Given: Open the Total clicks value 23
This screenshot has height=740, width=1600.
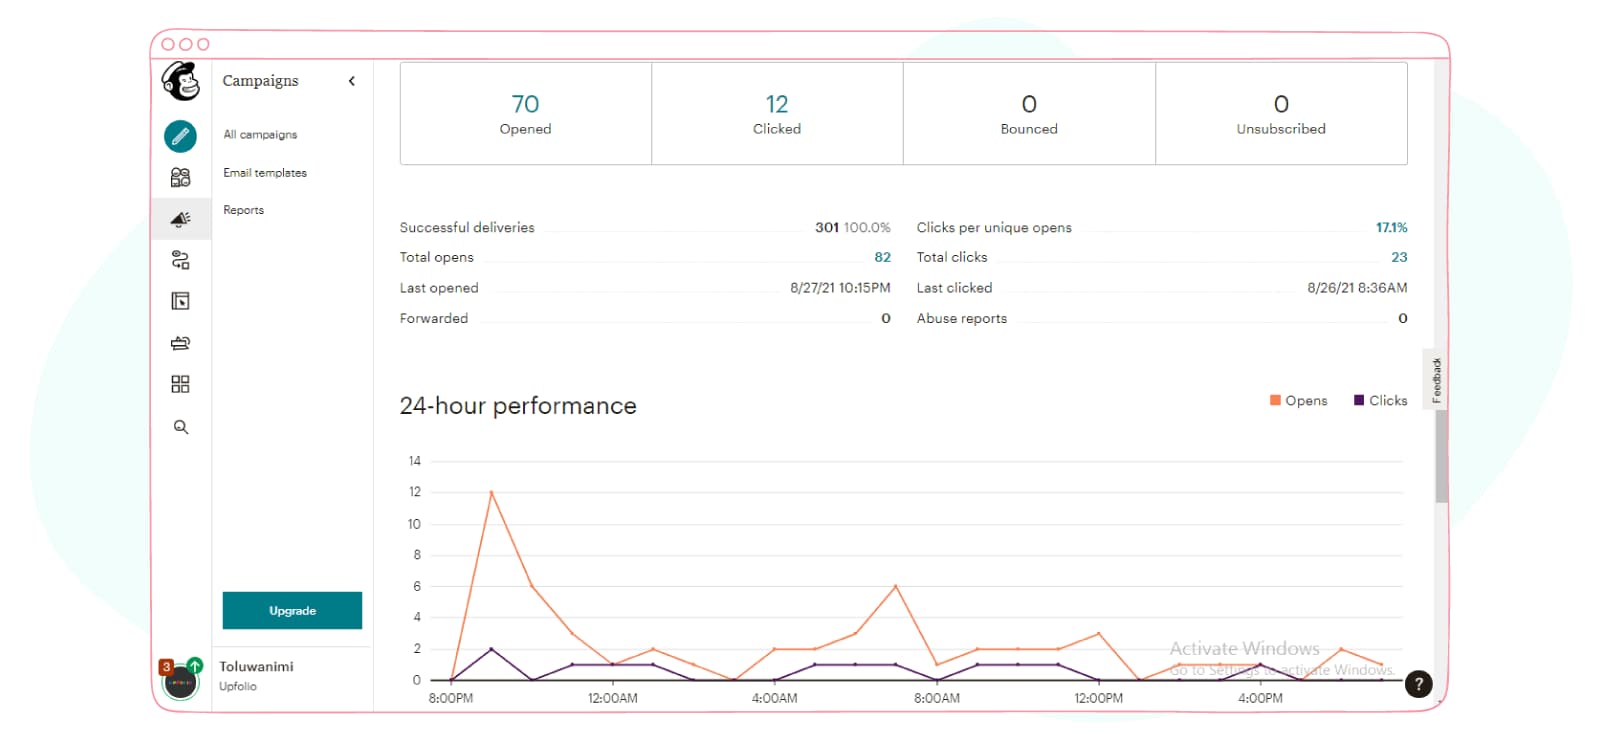Looking at the screenshot, I should pos(1399,257).
